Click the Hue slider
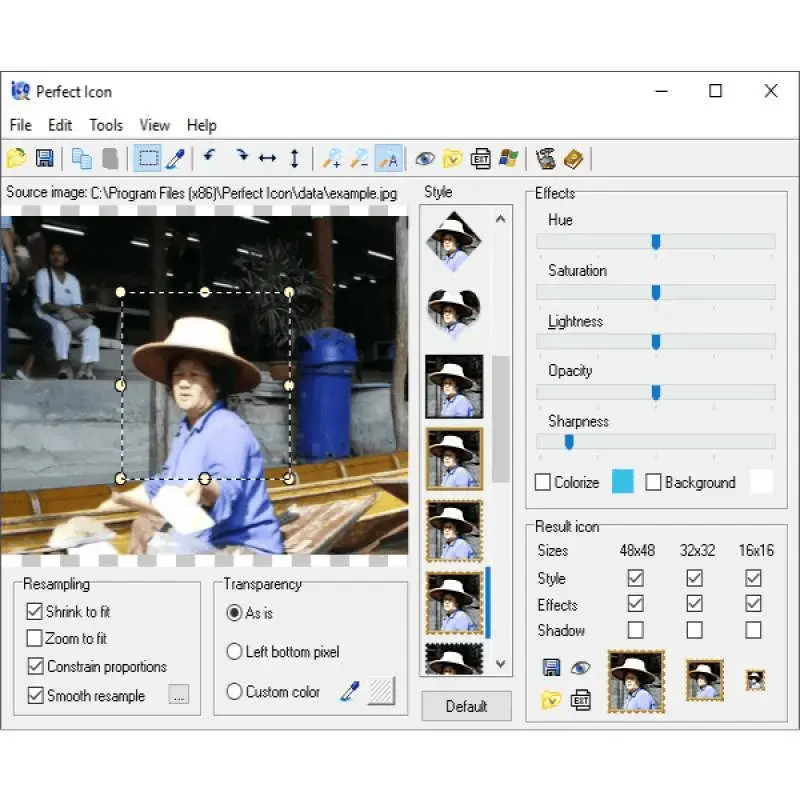 pyautogui.click(x=656, y=242)
